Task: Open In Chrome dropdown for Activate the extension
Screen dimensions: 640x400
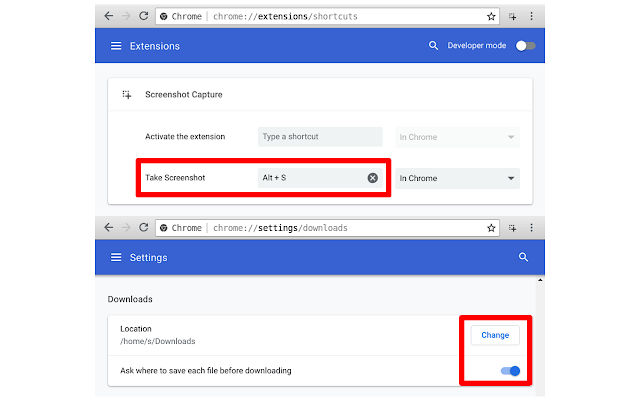Action: pyautogui.click(x=457, y=137)
